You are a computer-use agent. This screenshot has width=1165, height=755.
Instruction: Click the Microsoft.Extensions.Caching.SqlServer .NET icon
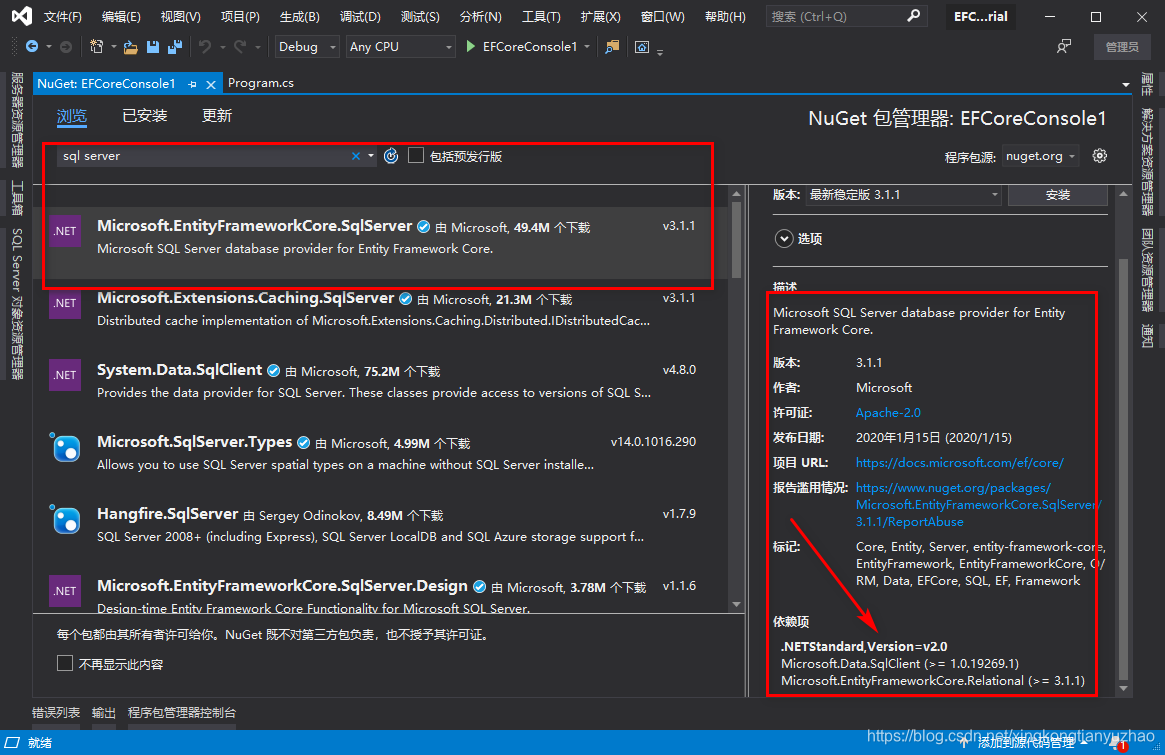65,303
